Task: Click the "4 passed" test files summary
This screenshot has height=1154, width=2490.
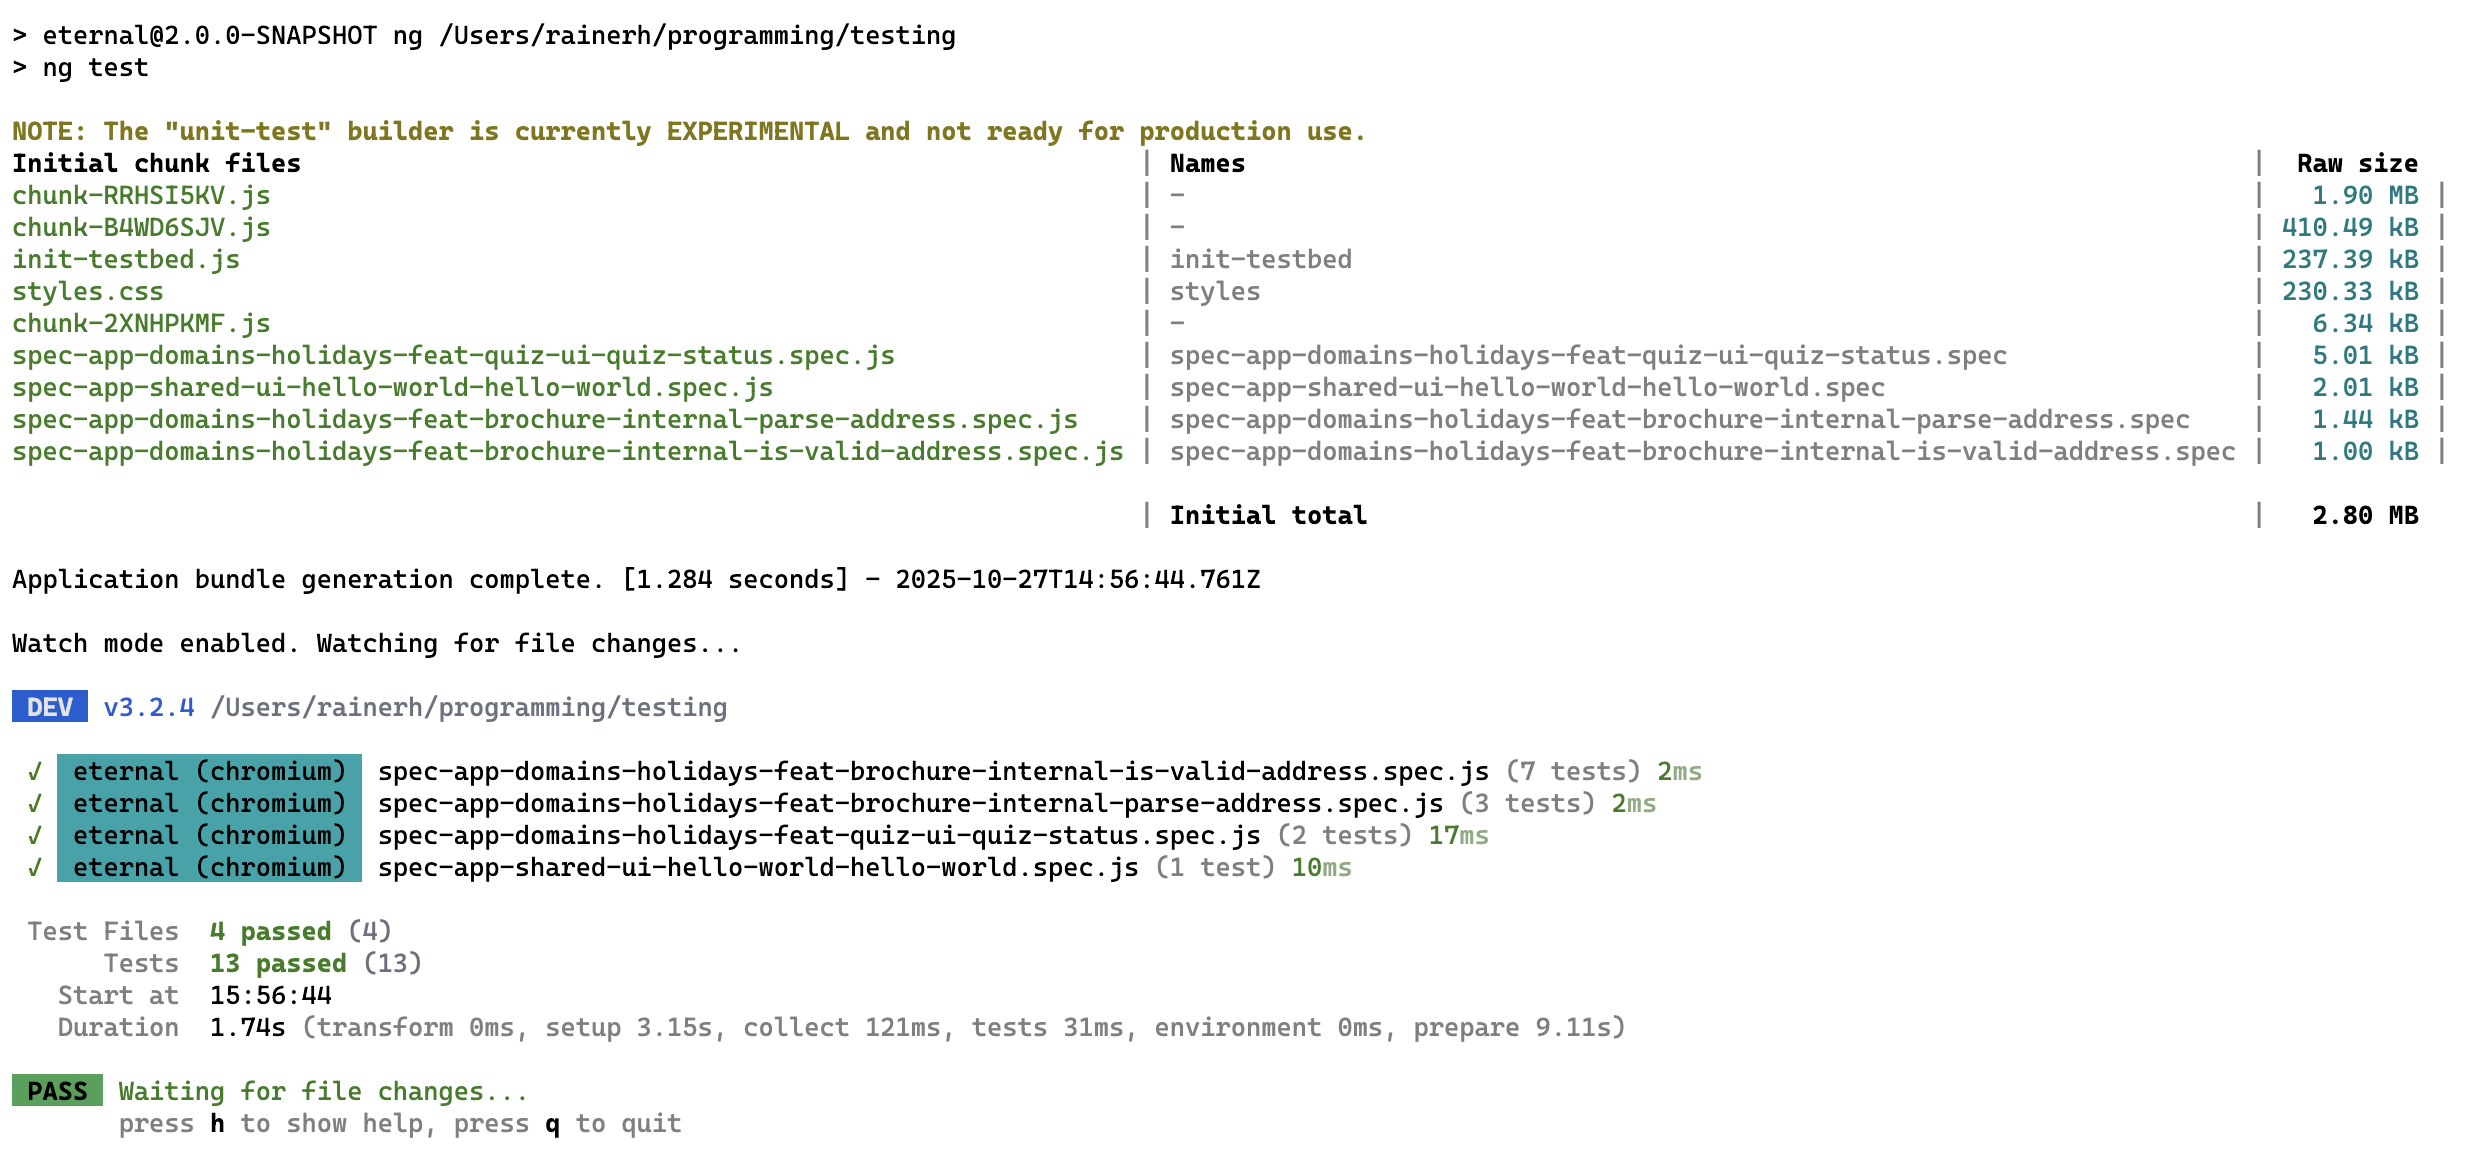Action: pyautogui.click(x=270, y=932)
